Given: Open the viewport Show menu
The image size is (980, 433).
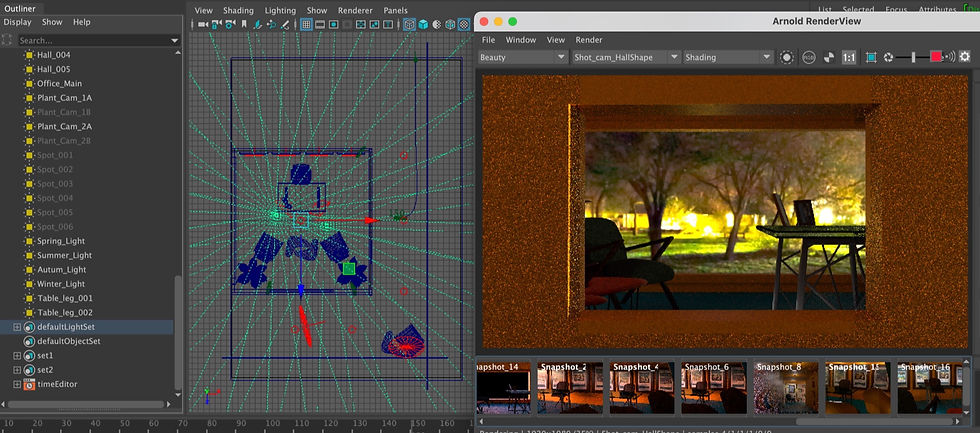Looking at the screenshot, I should point(317,11).
